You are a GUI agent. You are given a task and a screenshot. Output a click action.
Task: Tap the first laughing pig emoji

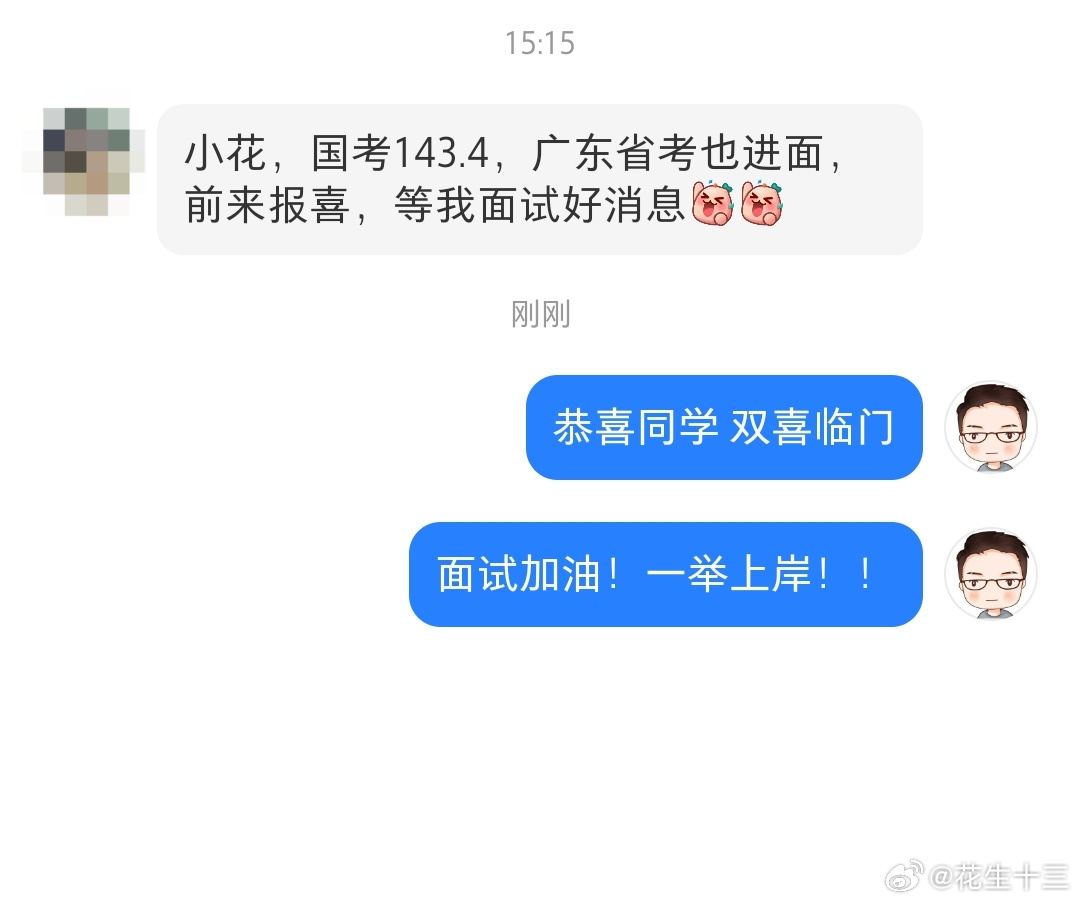coord(712,204)
